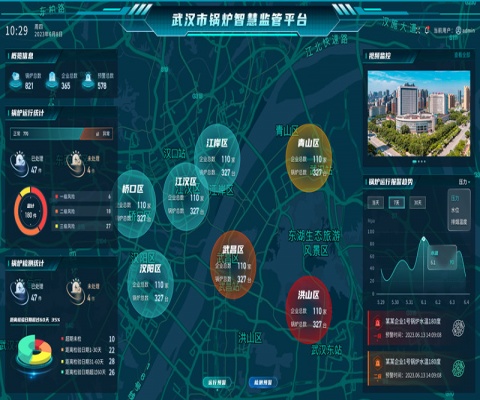Choose 排烟温度 option in the dropdown list
This screenshot has width=480, height=400.
(x=459, y=222)
